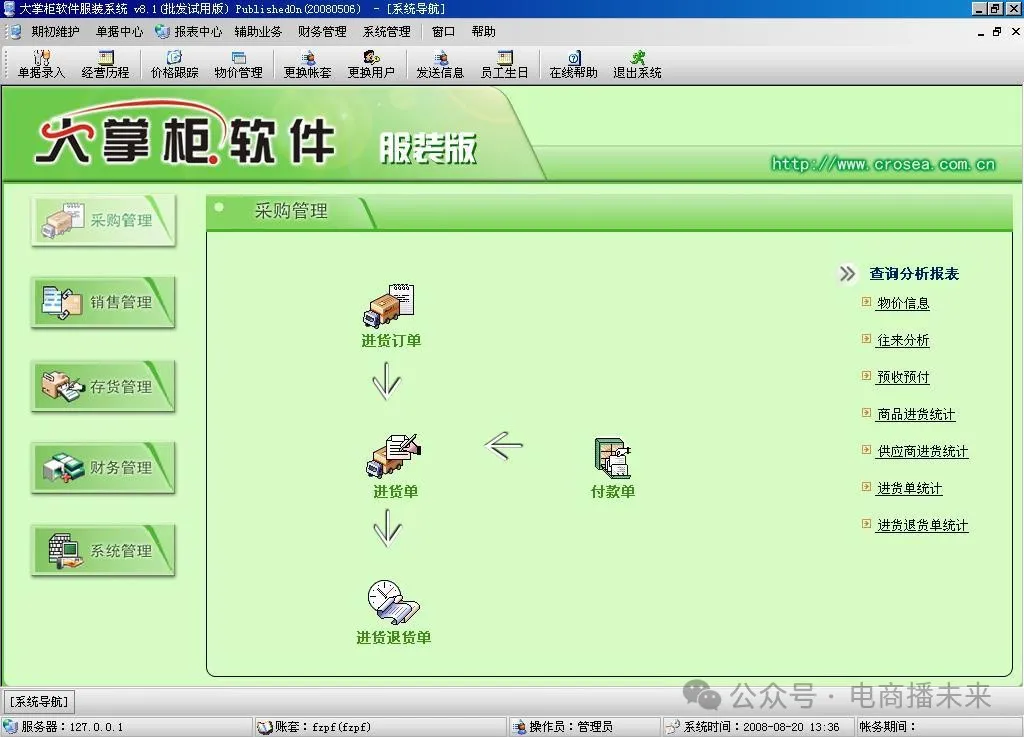Image resolution: width=1024 pixels, height=737 pixels.
Task: Open the 付款单 payment slip icon
Action: 612,458
